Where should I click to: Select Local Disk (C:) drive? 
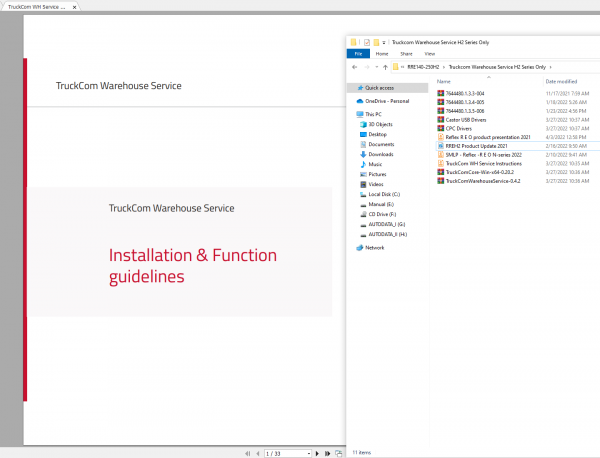[x=380, y=194]
